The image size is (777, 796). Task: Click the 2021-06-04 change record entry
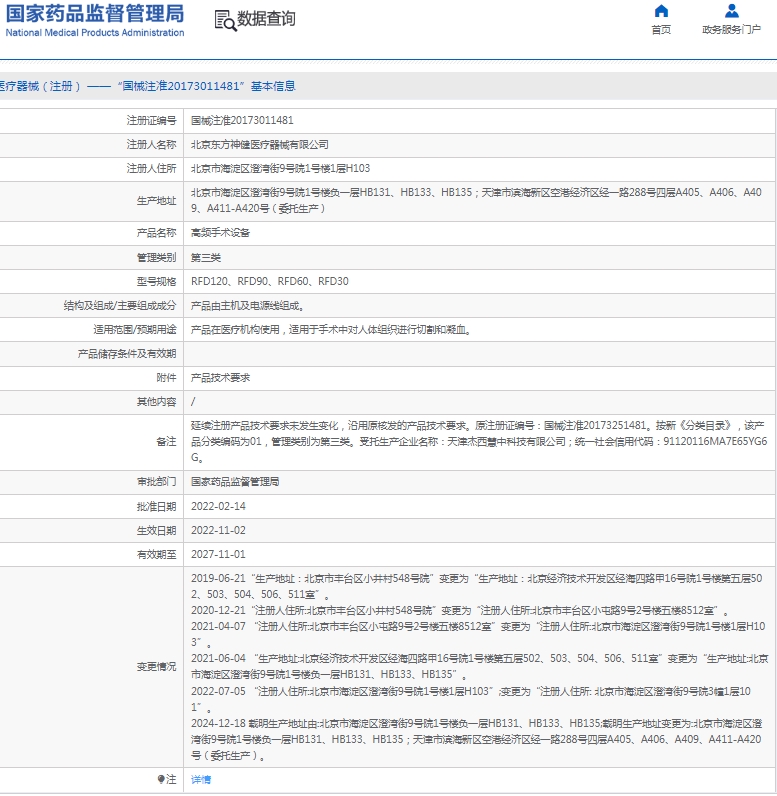(479, 666)
